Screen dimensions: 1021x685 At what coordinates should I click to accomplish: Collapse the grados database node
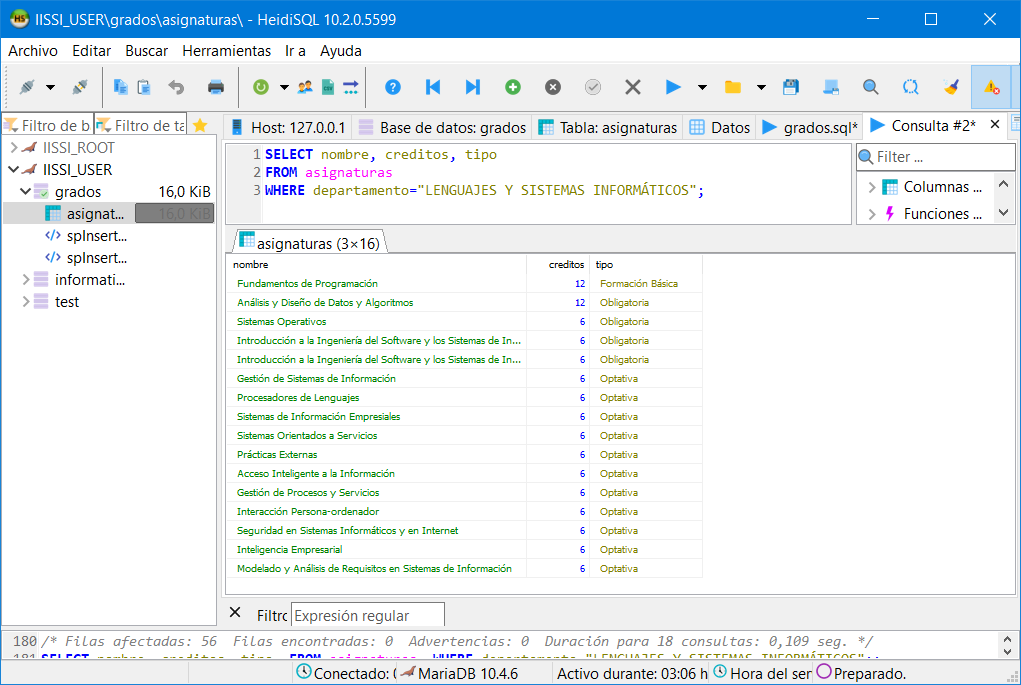point(26,192)
